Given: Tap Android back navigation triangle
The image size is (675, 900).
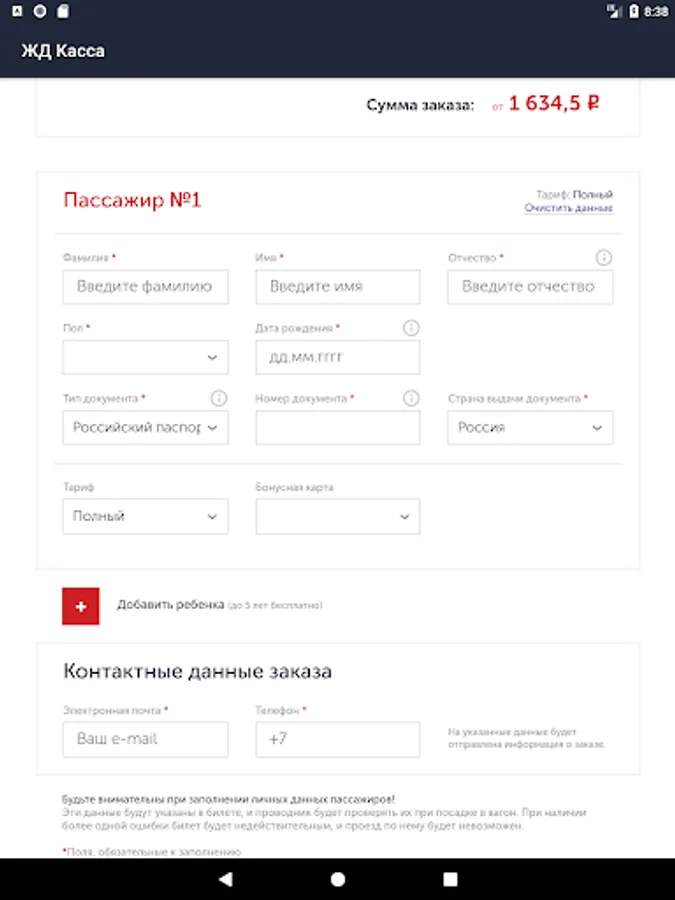Looking at the screenshot, I should 226,879.
